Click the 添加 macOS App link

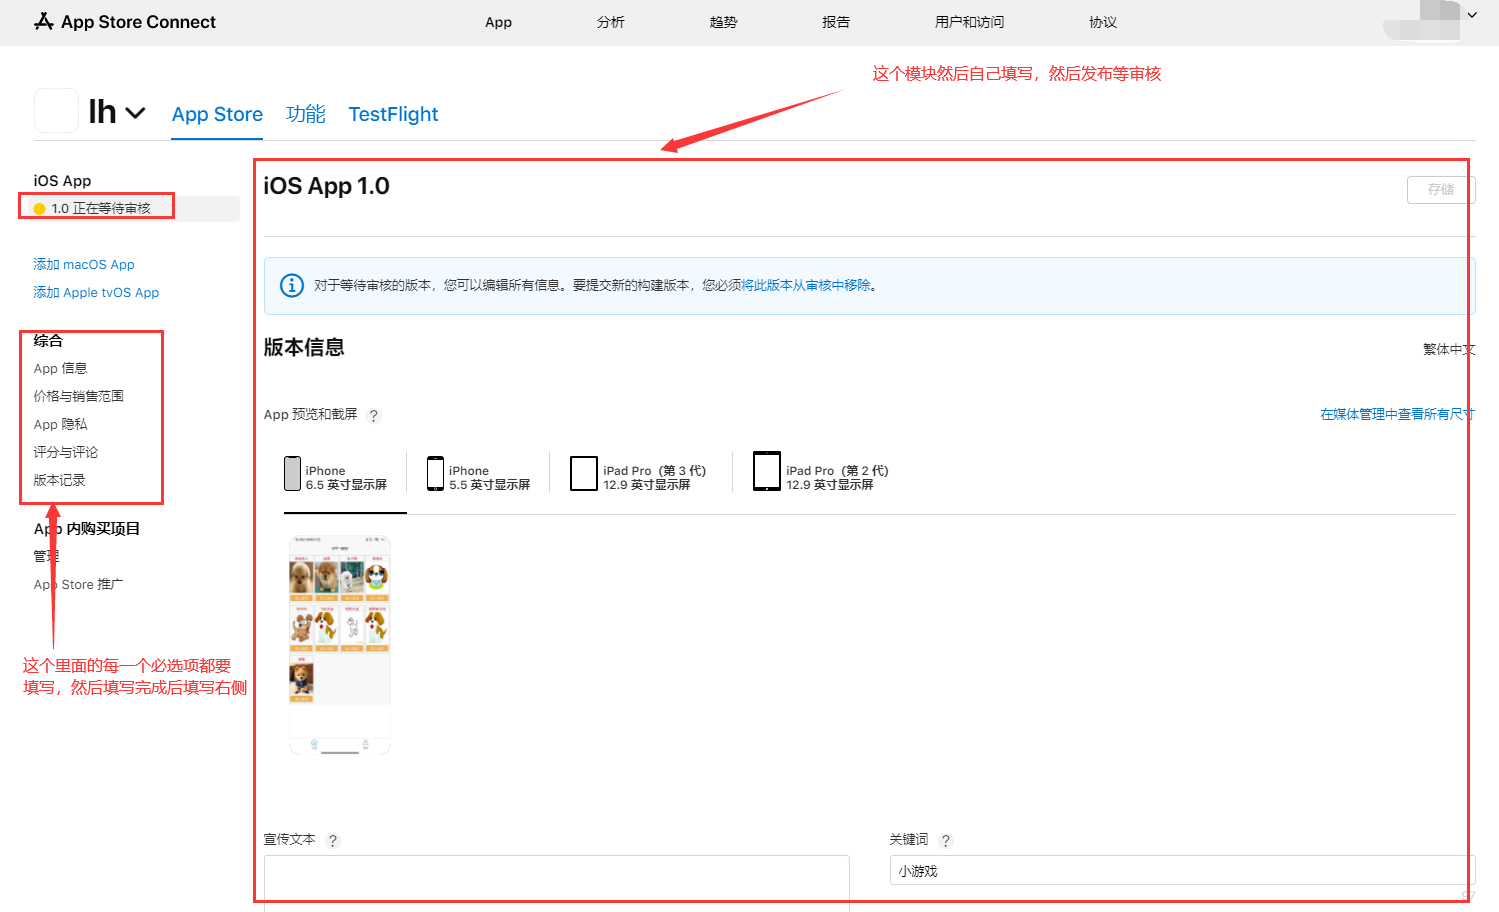click(x=84, y=264)
